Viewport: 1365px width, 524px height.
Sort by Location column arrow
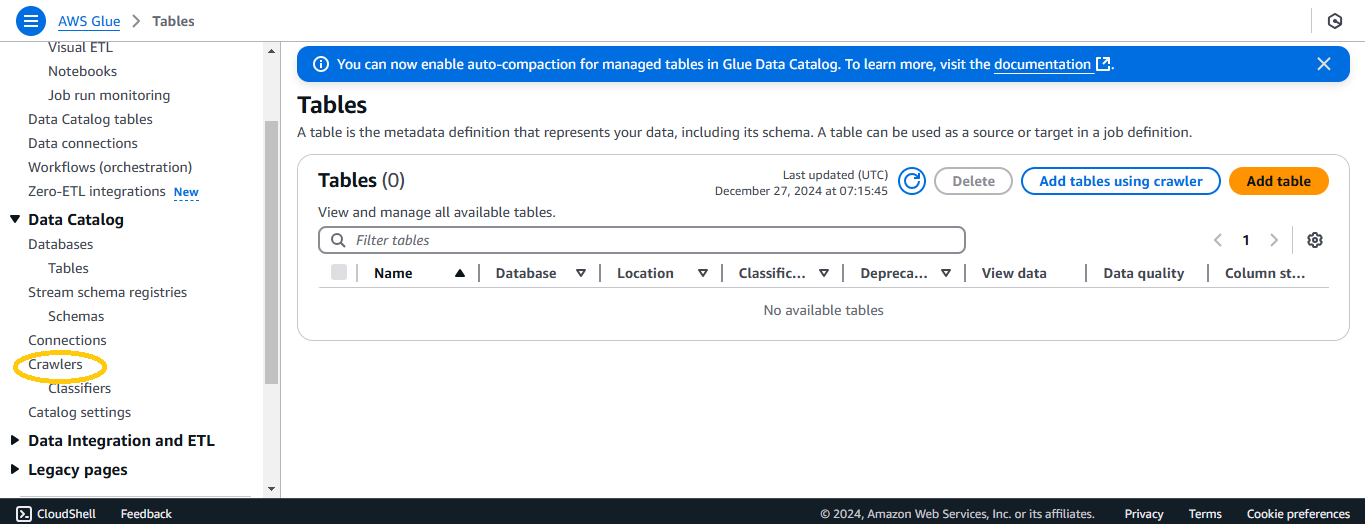click(x=703, y=273)
